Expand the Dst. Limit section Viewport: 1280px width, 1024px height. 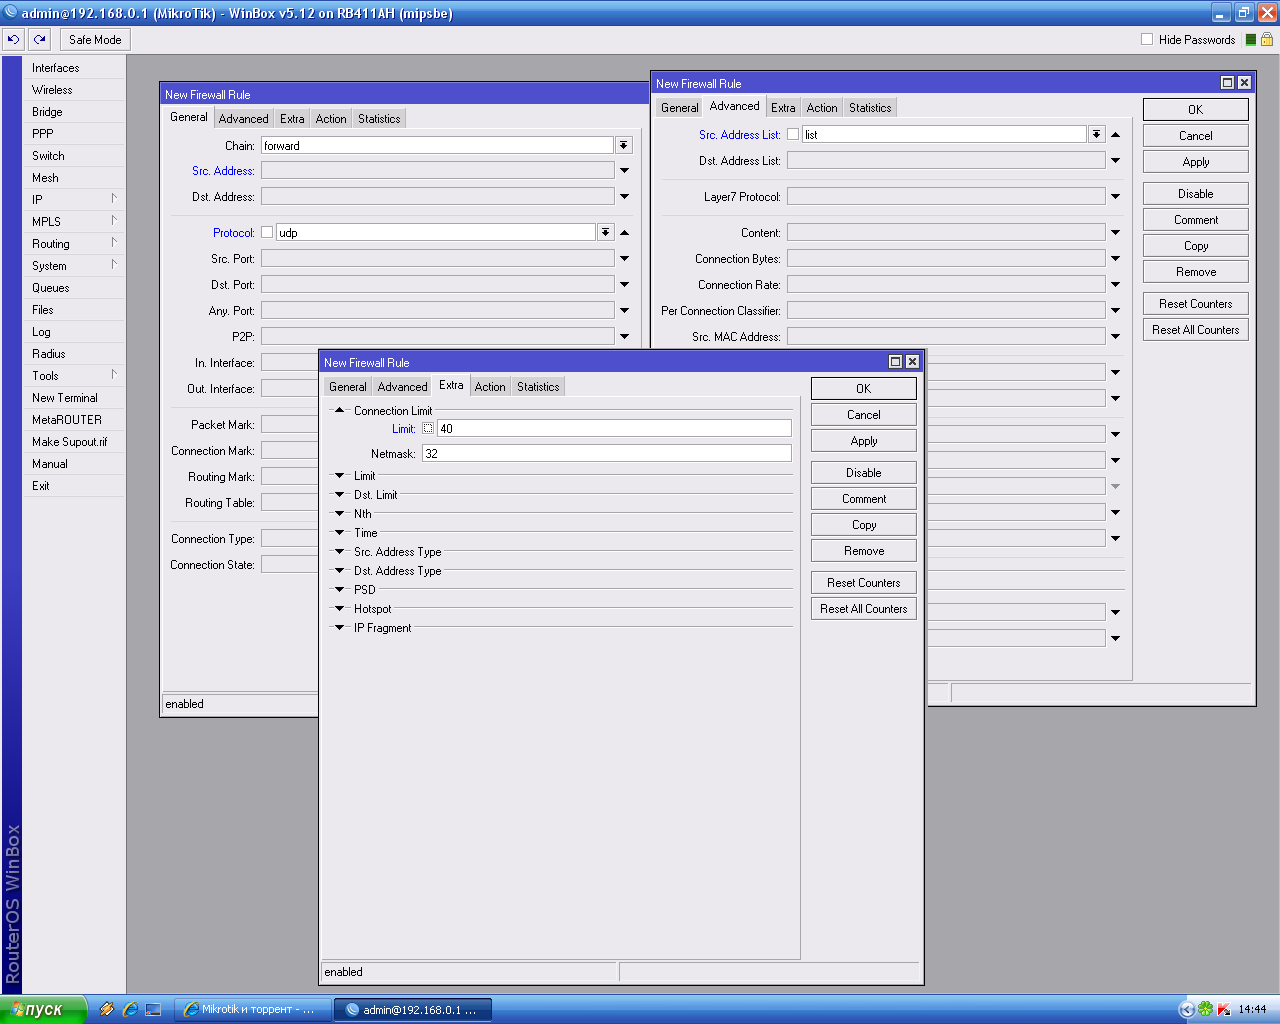339,495
